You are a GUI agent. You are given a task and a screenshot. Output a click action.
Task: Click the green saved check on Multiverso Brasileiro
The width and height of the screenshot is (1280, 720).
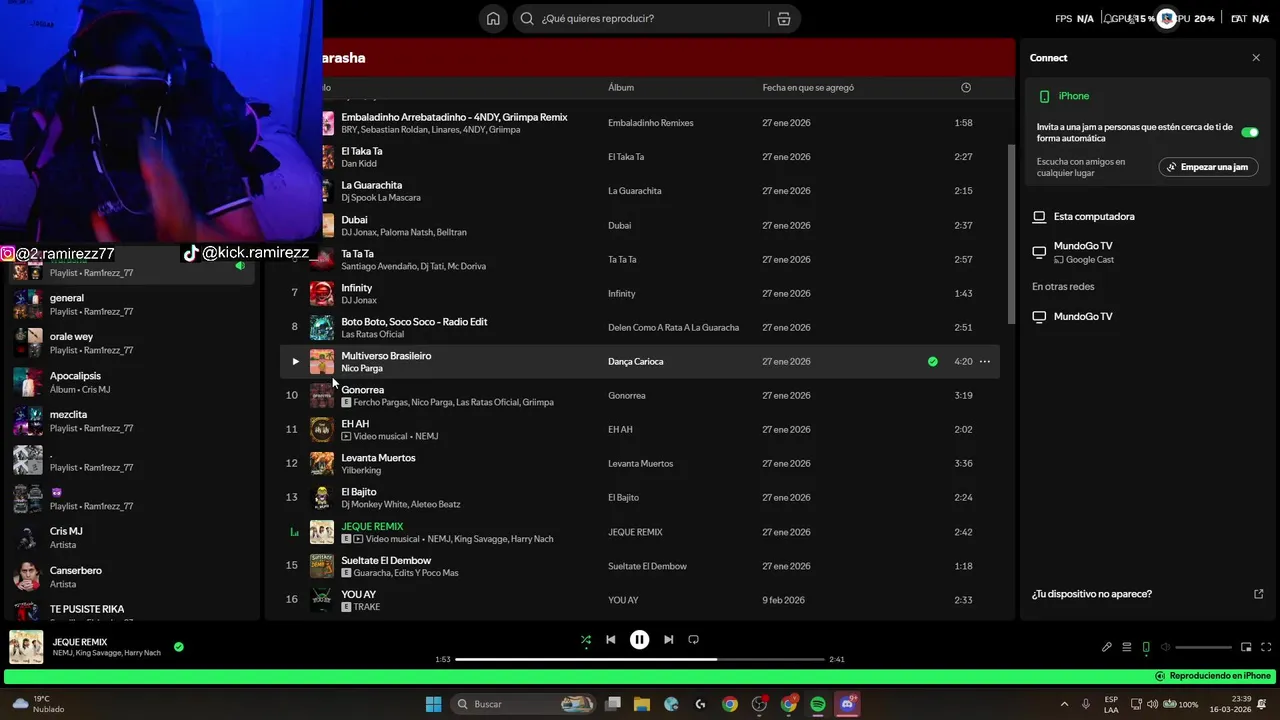tap(933, 362)
